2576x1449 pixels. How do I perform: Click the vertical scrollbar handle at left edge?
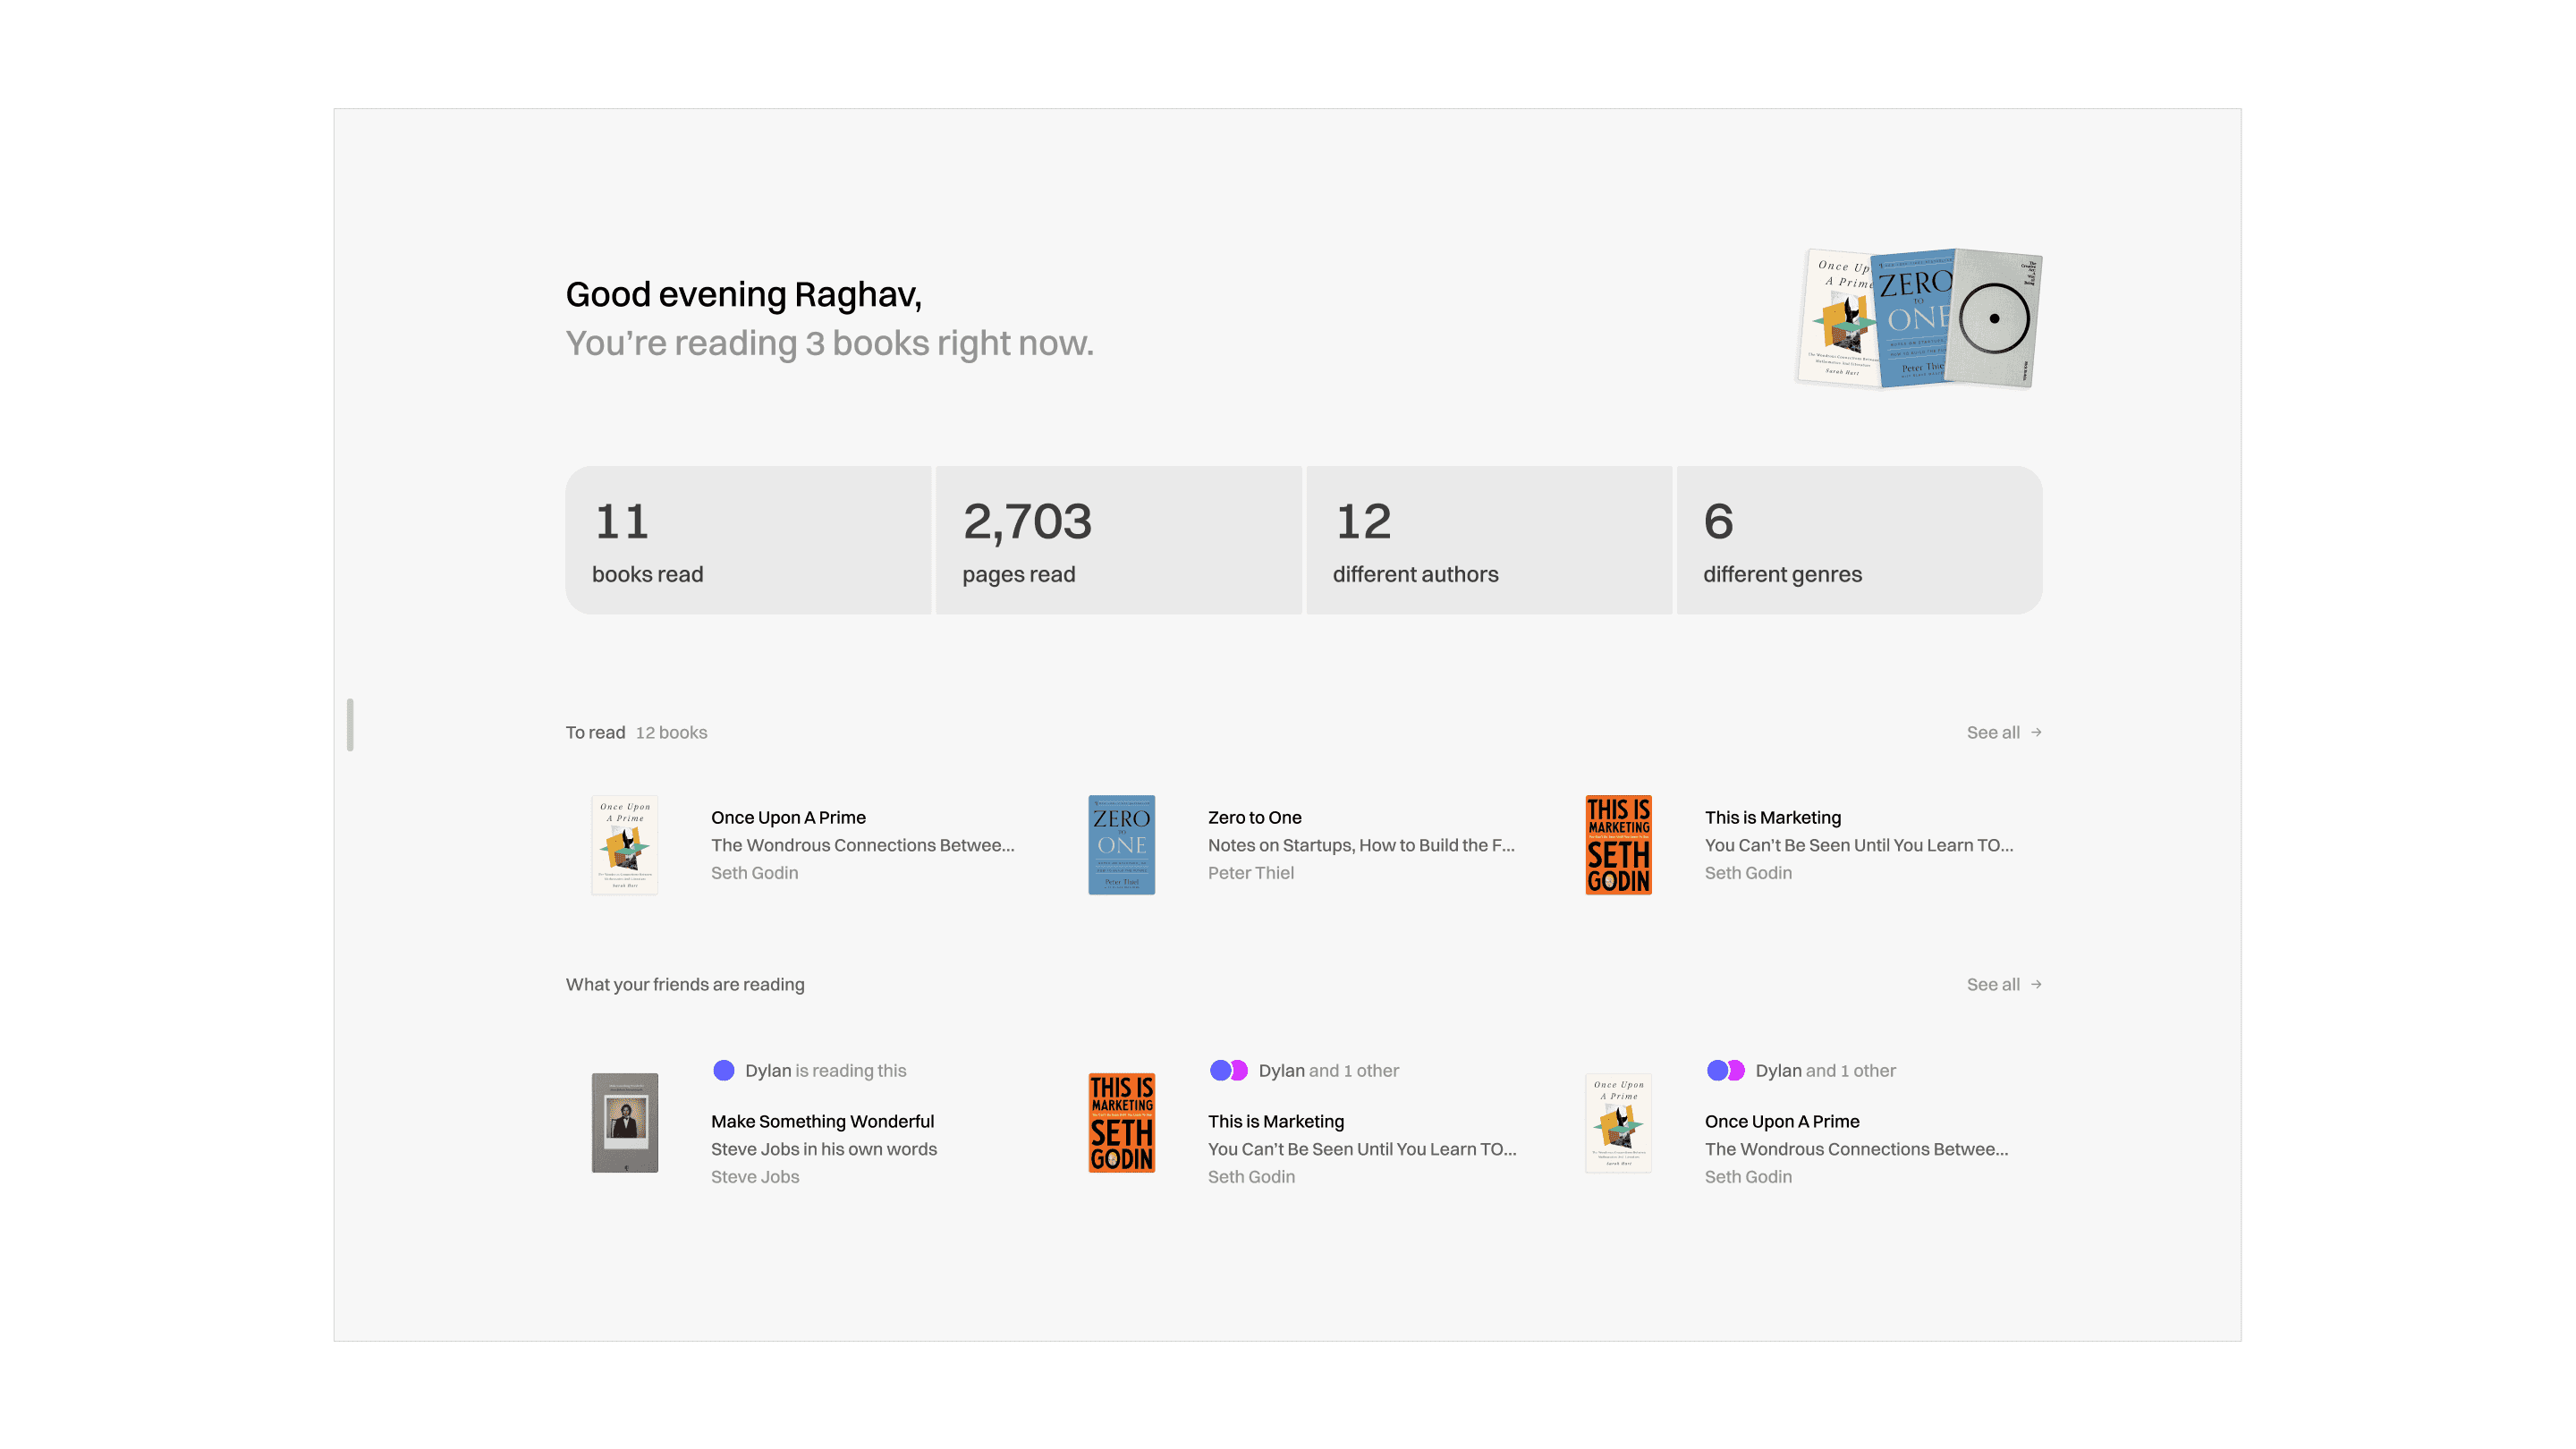click(x=350, y=724)
